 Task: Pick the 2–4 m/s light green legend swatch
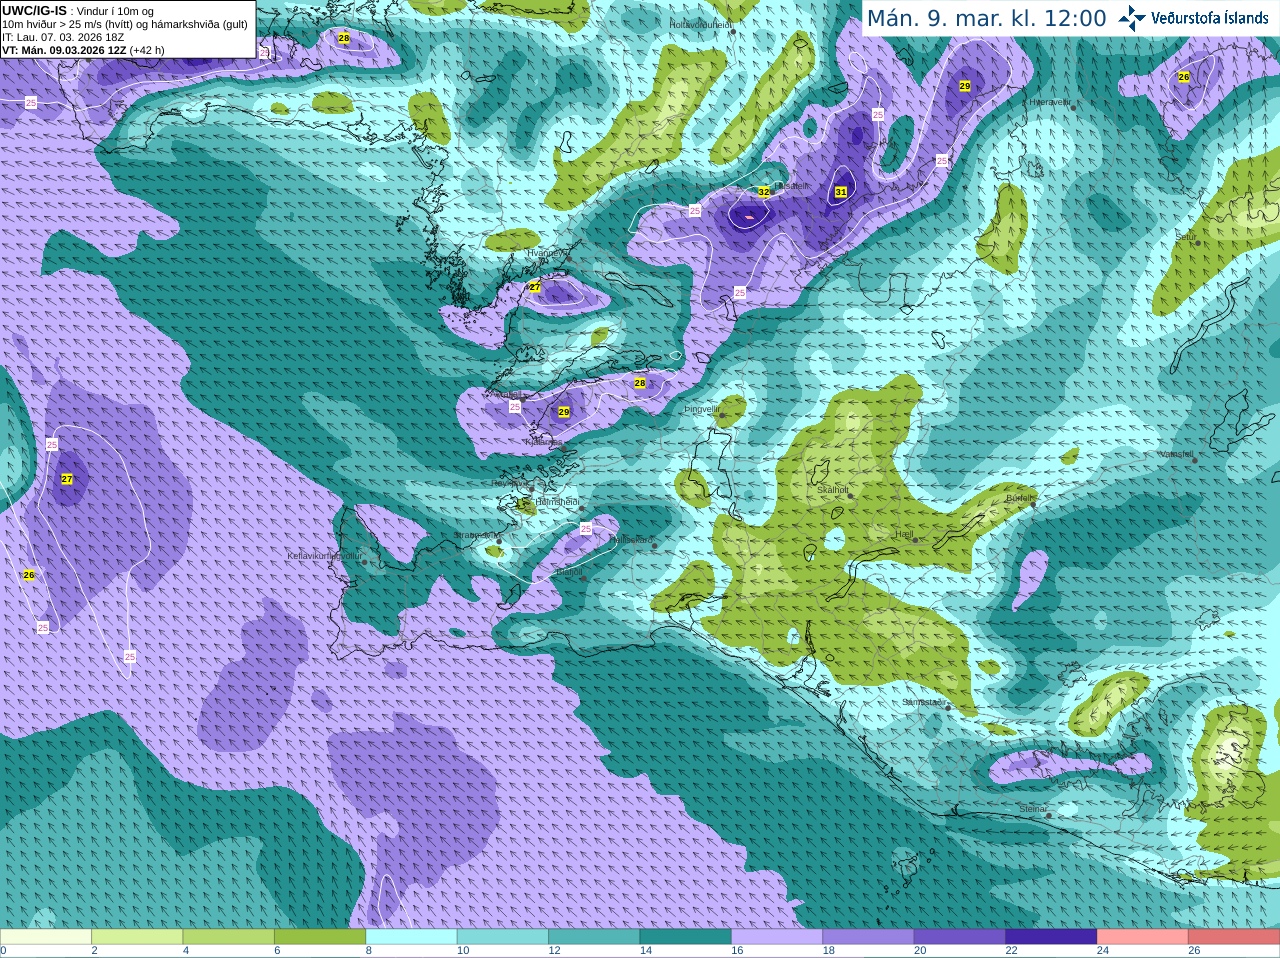pos(137,937)
